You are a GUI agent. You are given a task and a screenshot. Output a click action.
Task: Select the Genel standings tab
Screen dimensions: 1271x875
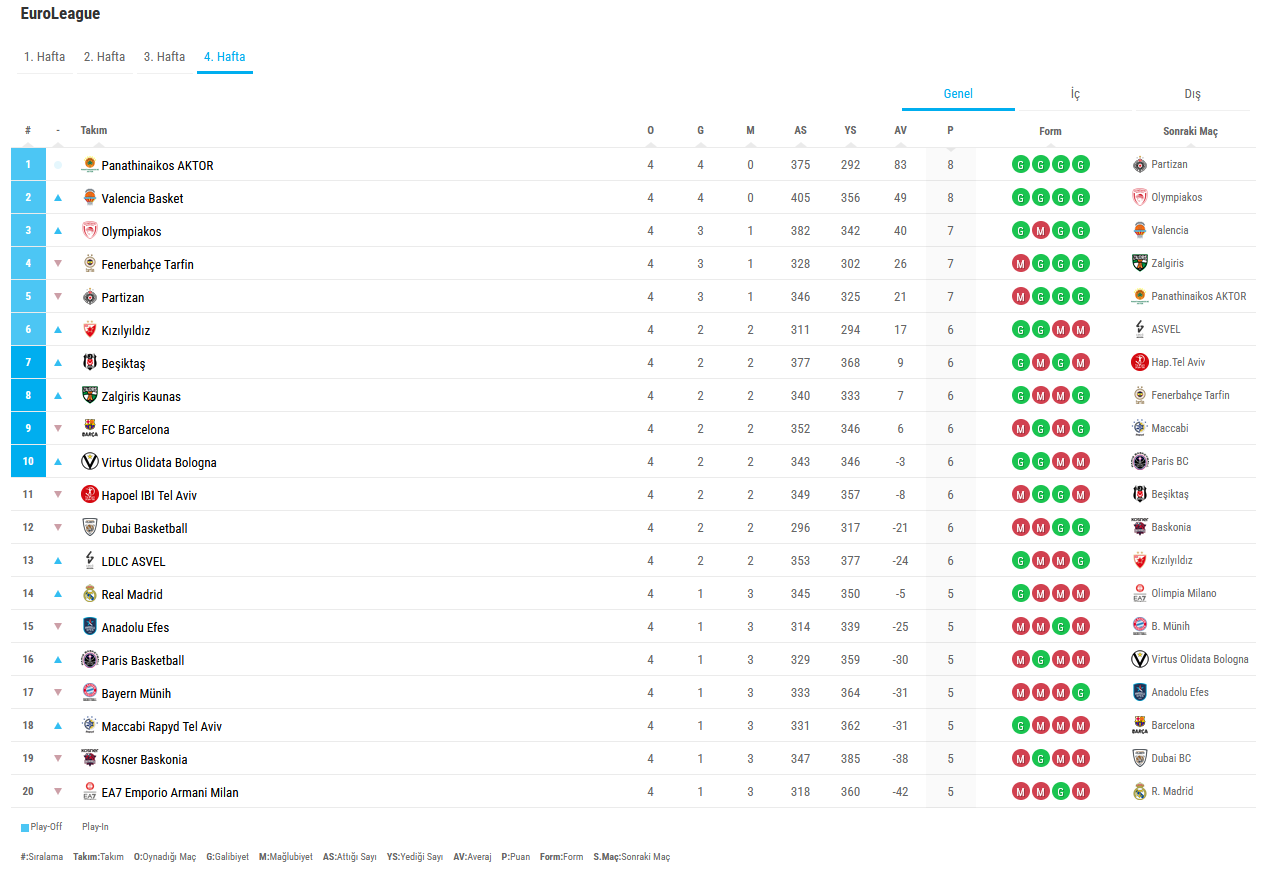(958, 94)
